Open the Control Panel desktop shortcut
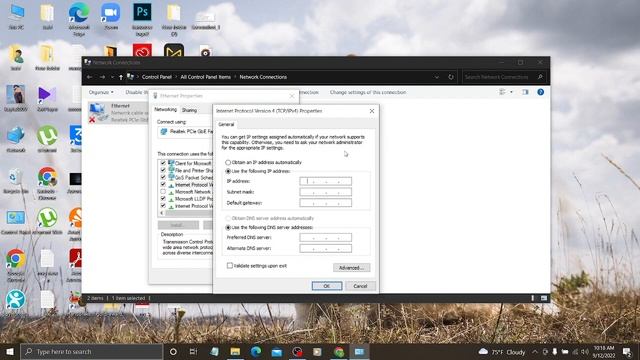This screenshot has height=360, width=640. point(16,222)
